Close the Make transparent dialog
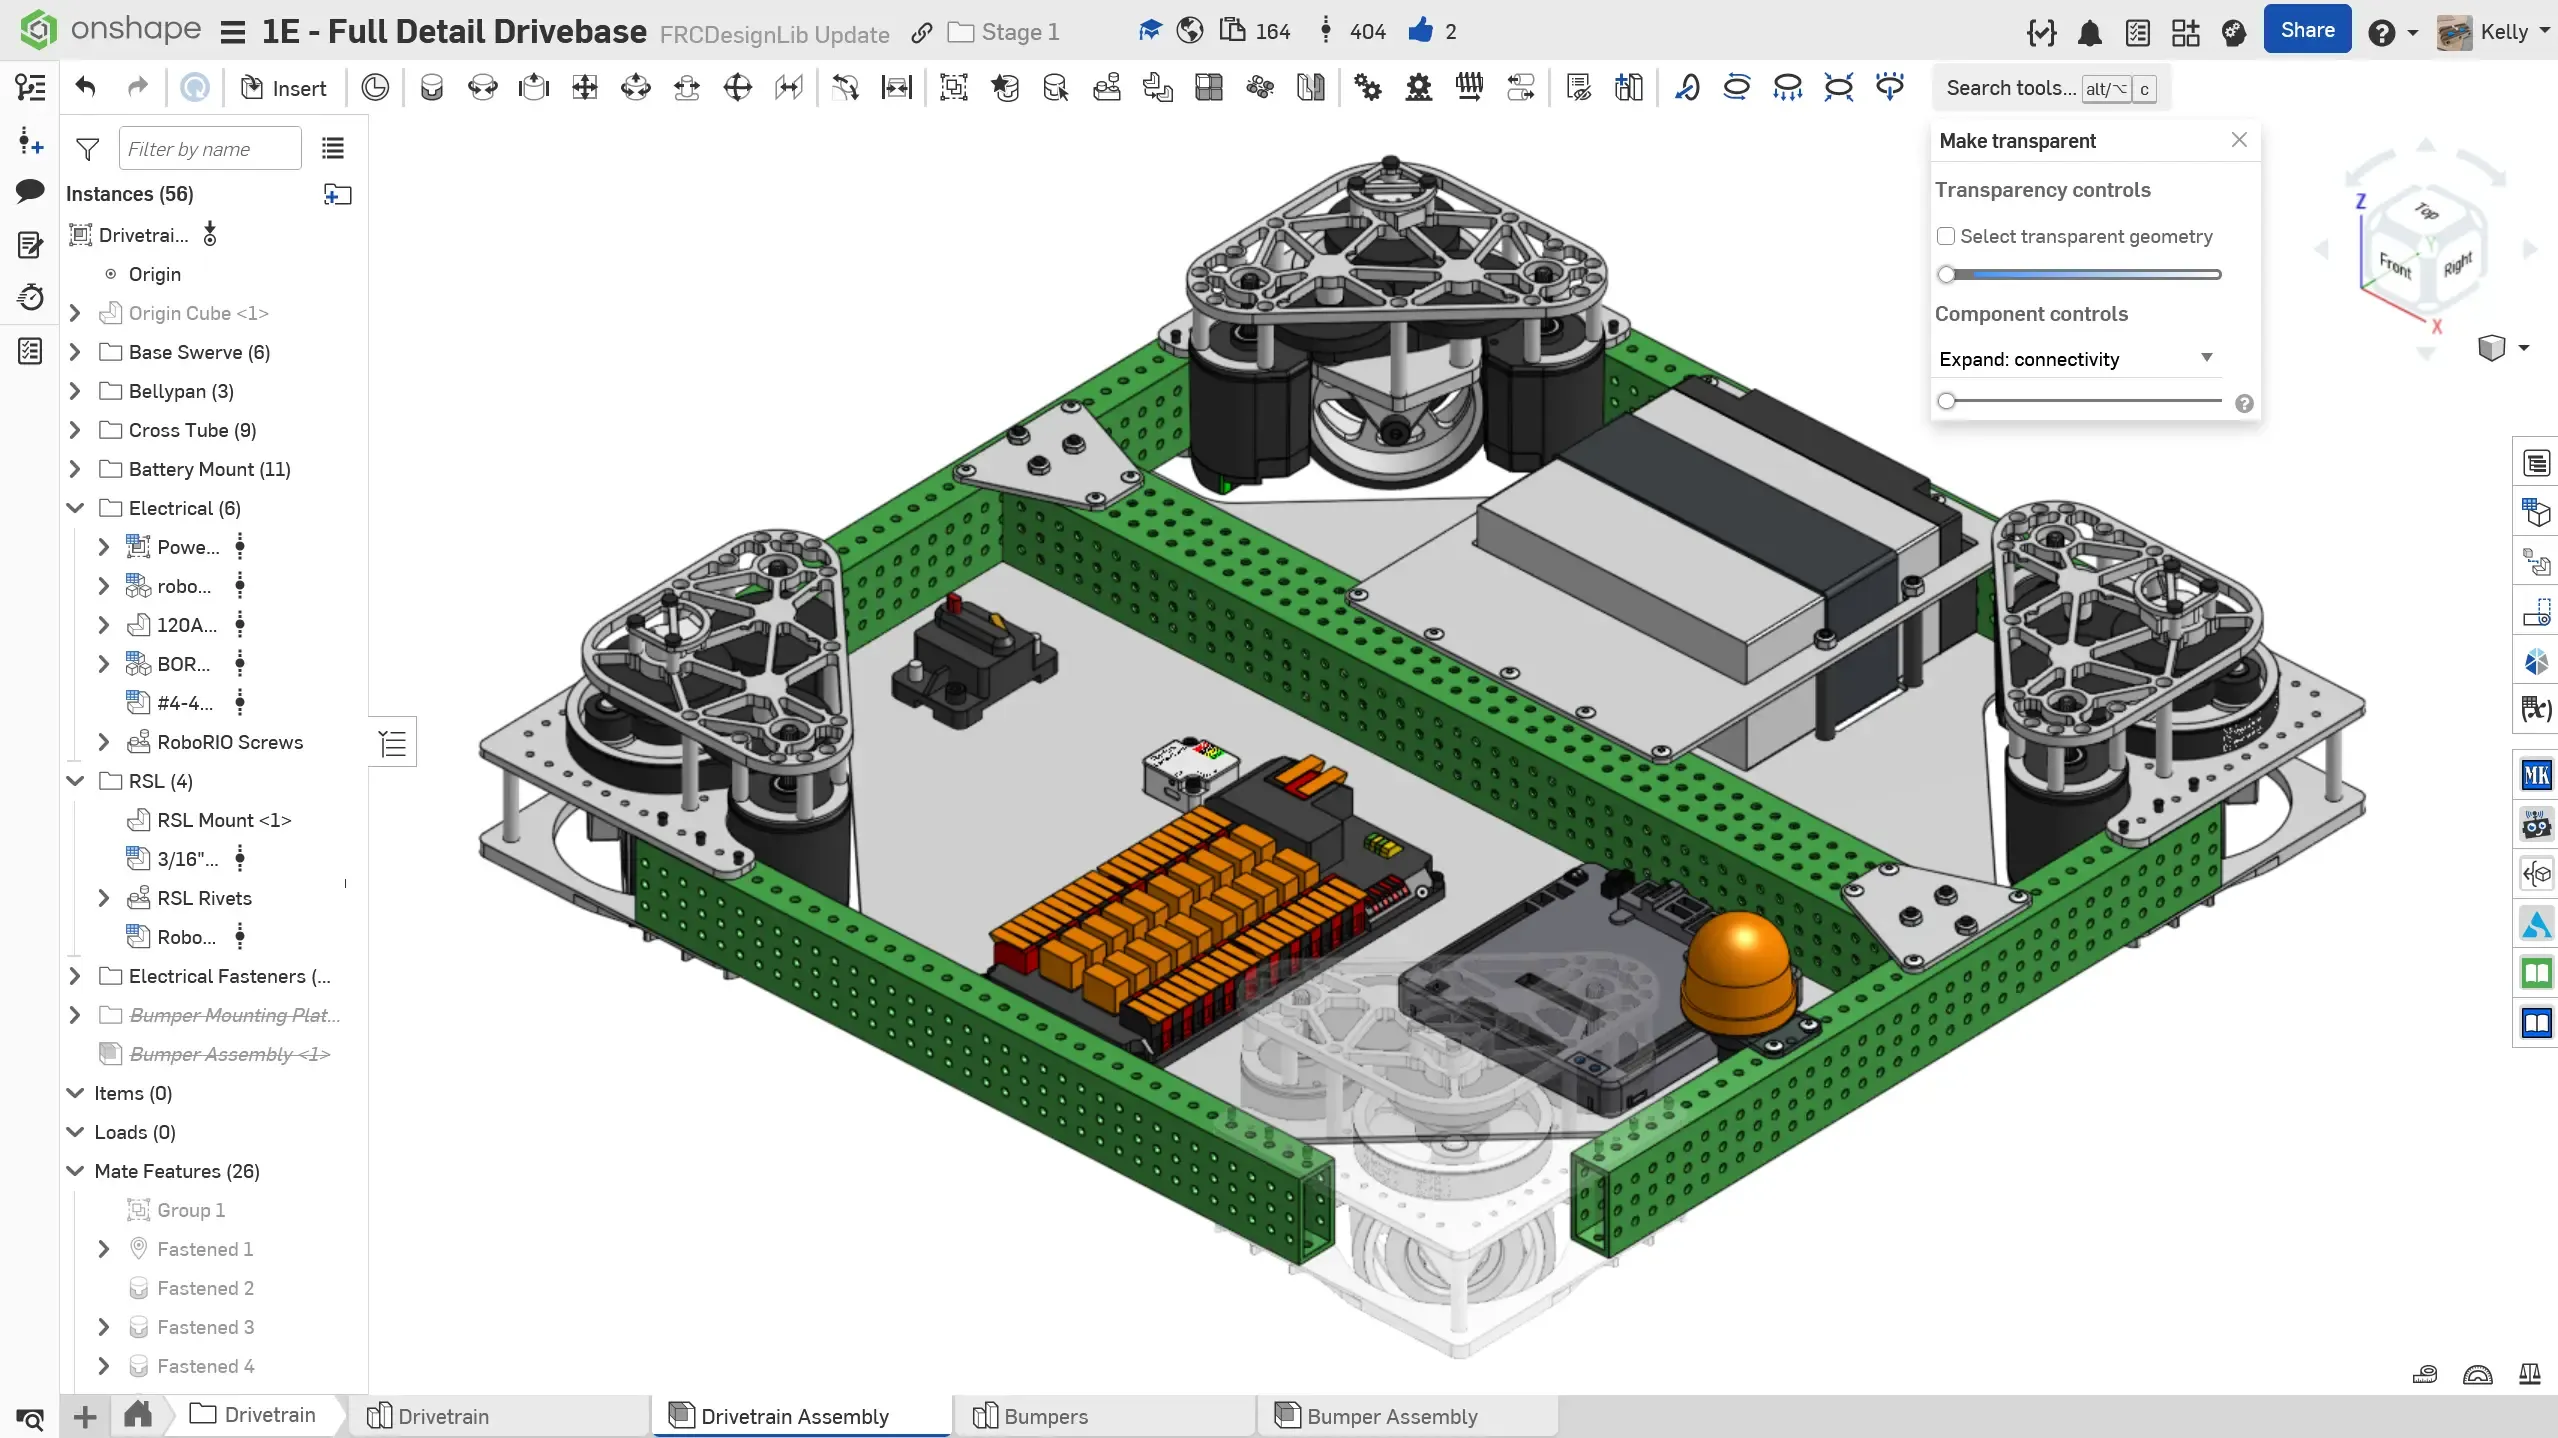2558x1438 pixels. [2239, 140]
